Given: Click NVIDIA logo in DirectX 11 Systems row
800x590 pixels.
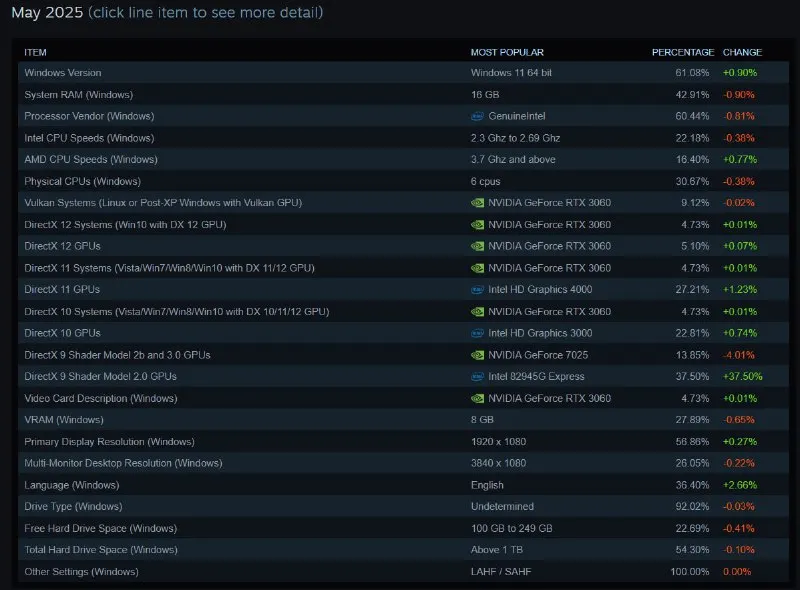Looking at the screenshot, I should pos(477,268).
